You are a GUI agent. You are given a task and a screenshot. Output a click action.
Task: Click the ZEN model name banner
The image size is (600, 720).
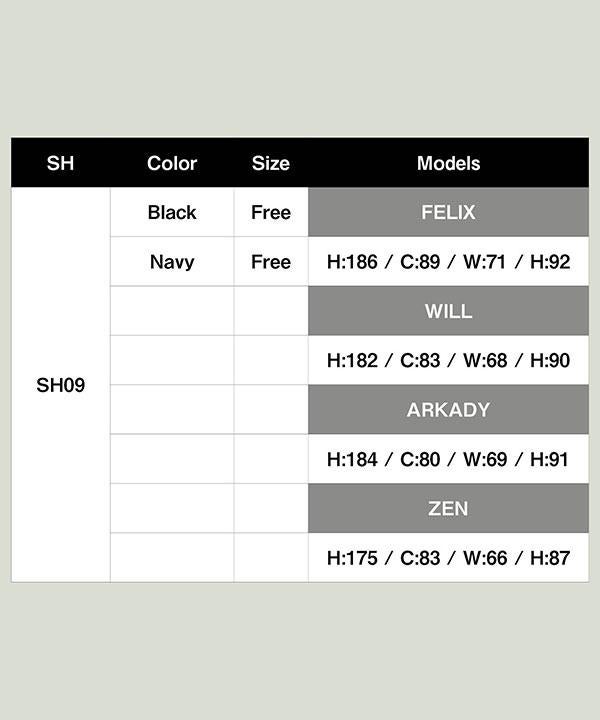pyautogui.click(x=449, y=508)
